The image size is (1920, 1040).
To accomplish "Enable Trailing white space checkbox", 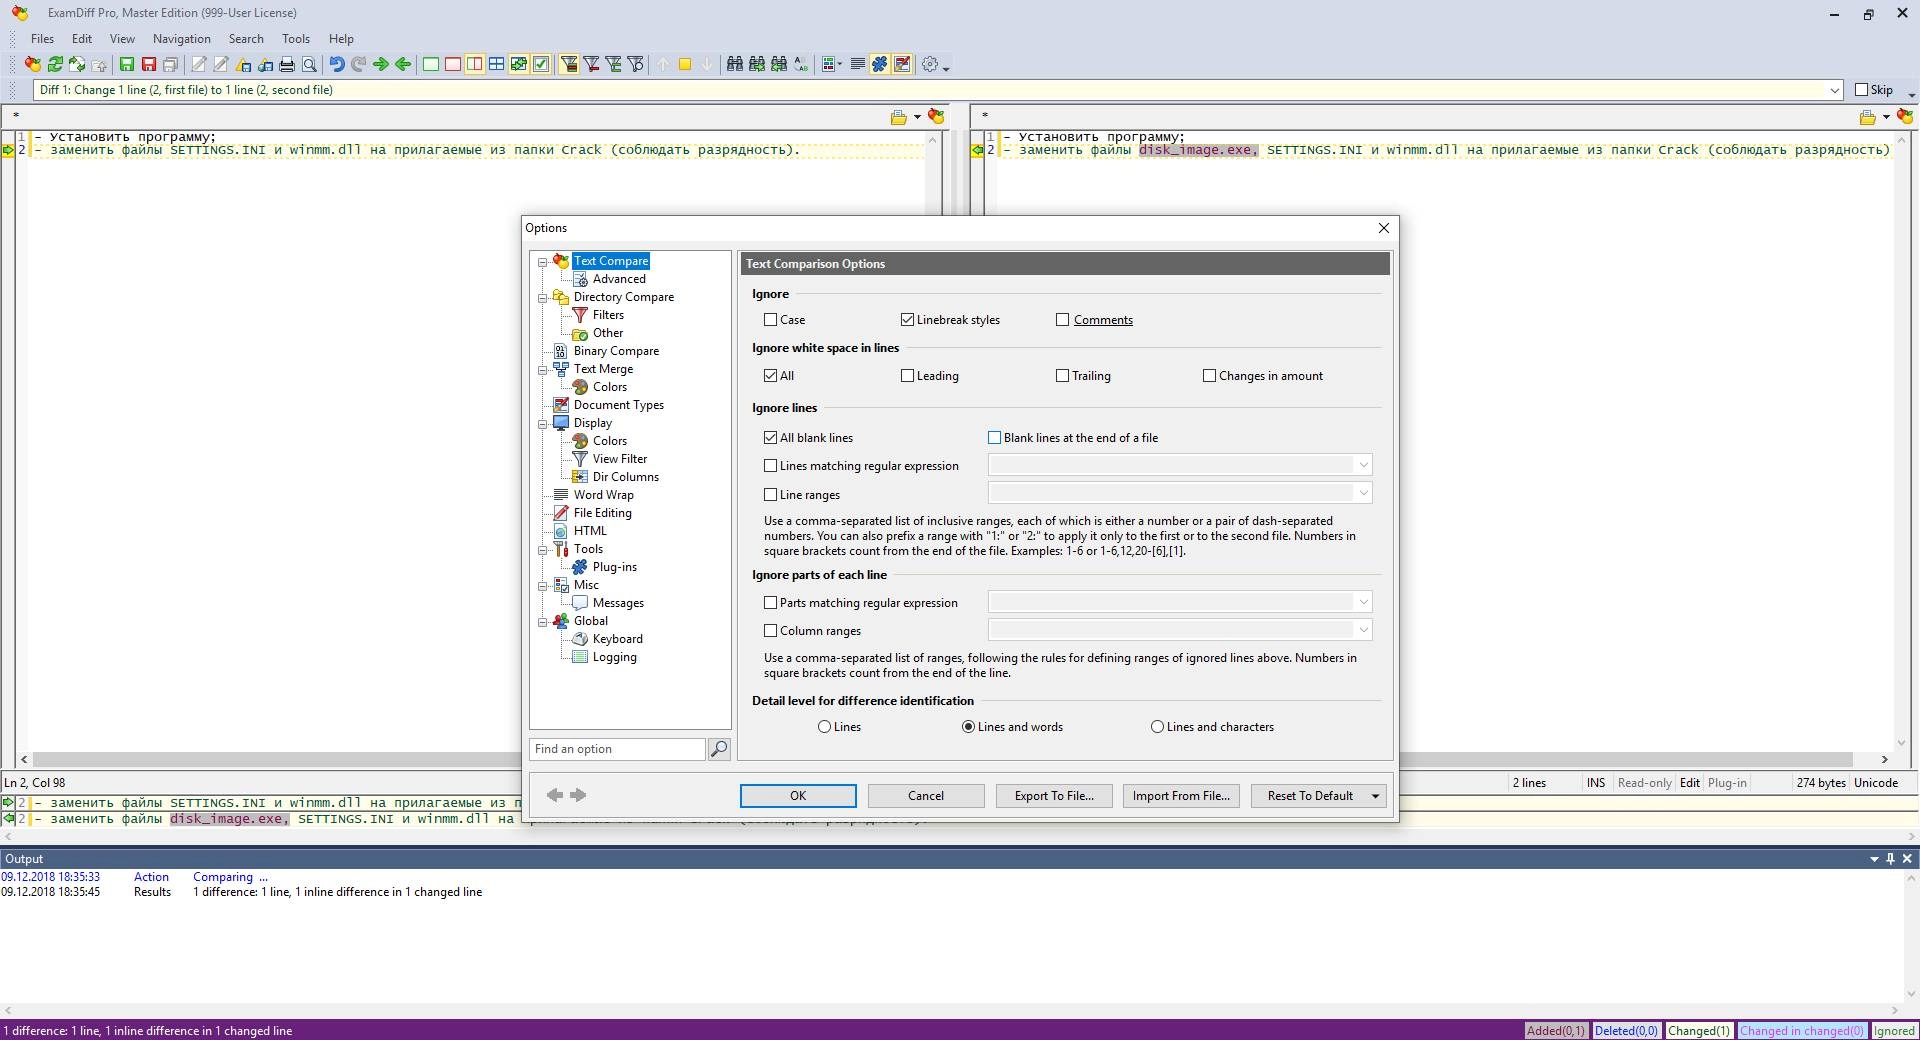I will coord(1062,376).
